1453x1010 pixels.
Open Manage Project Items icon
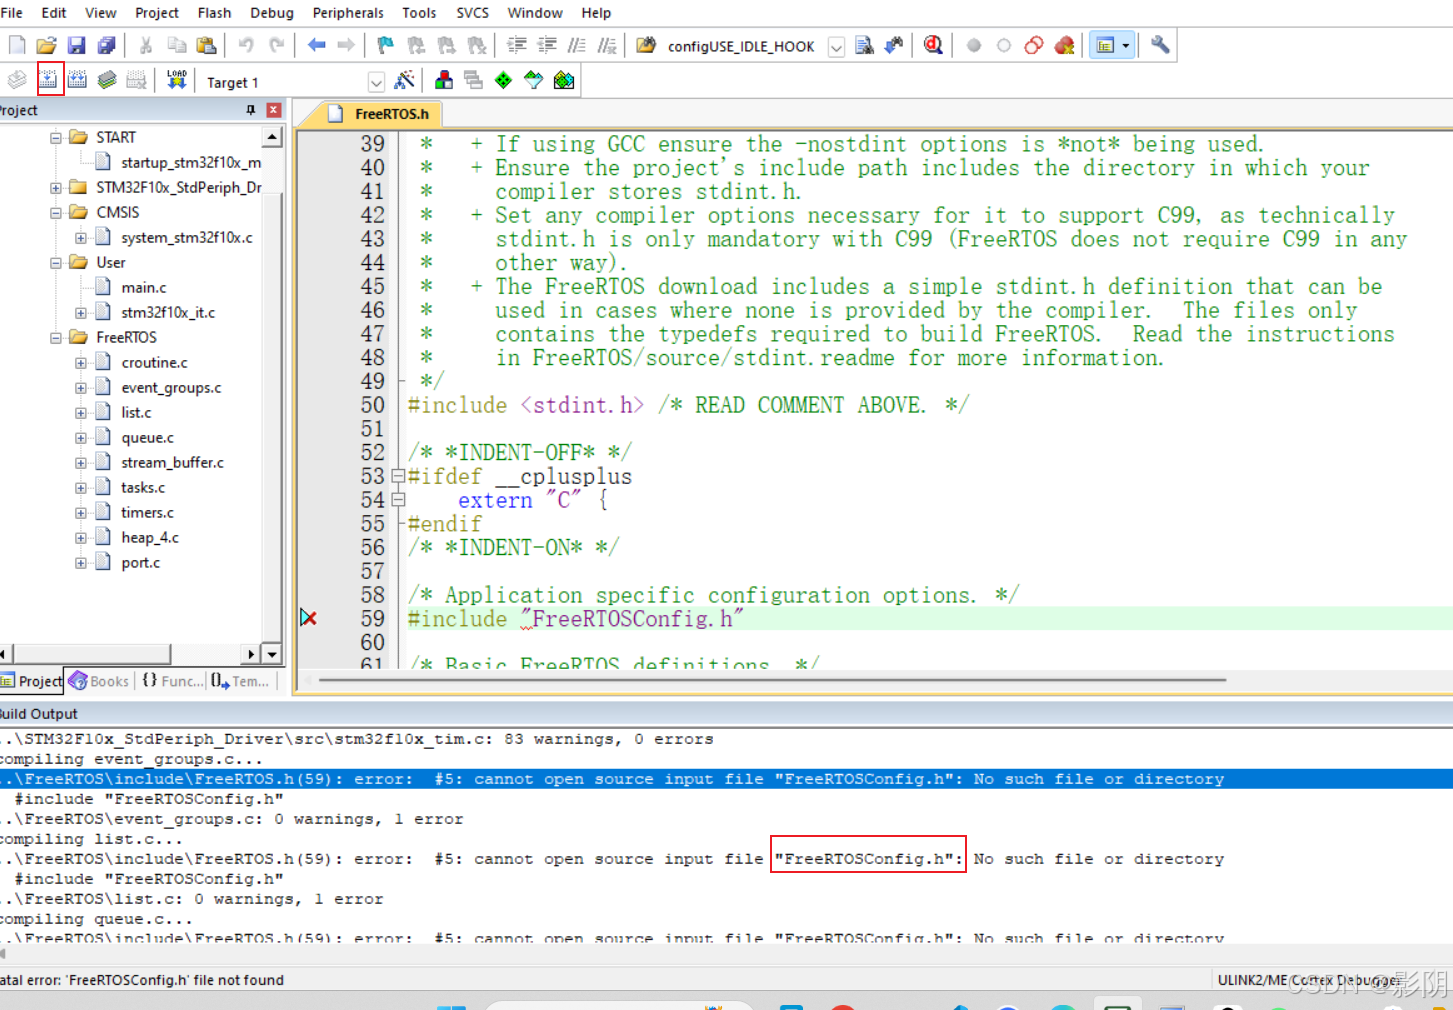[x=444, y=80]
